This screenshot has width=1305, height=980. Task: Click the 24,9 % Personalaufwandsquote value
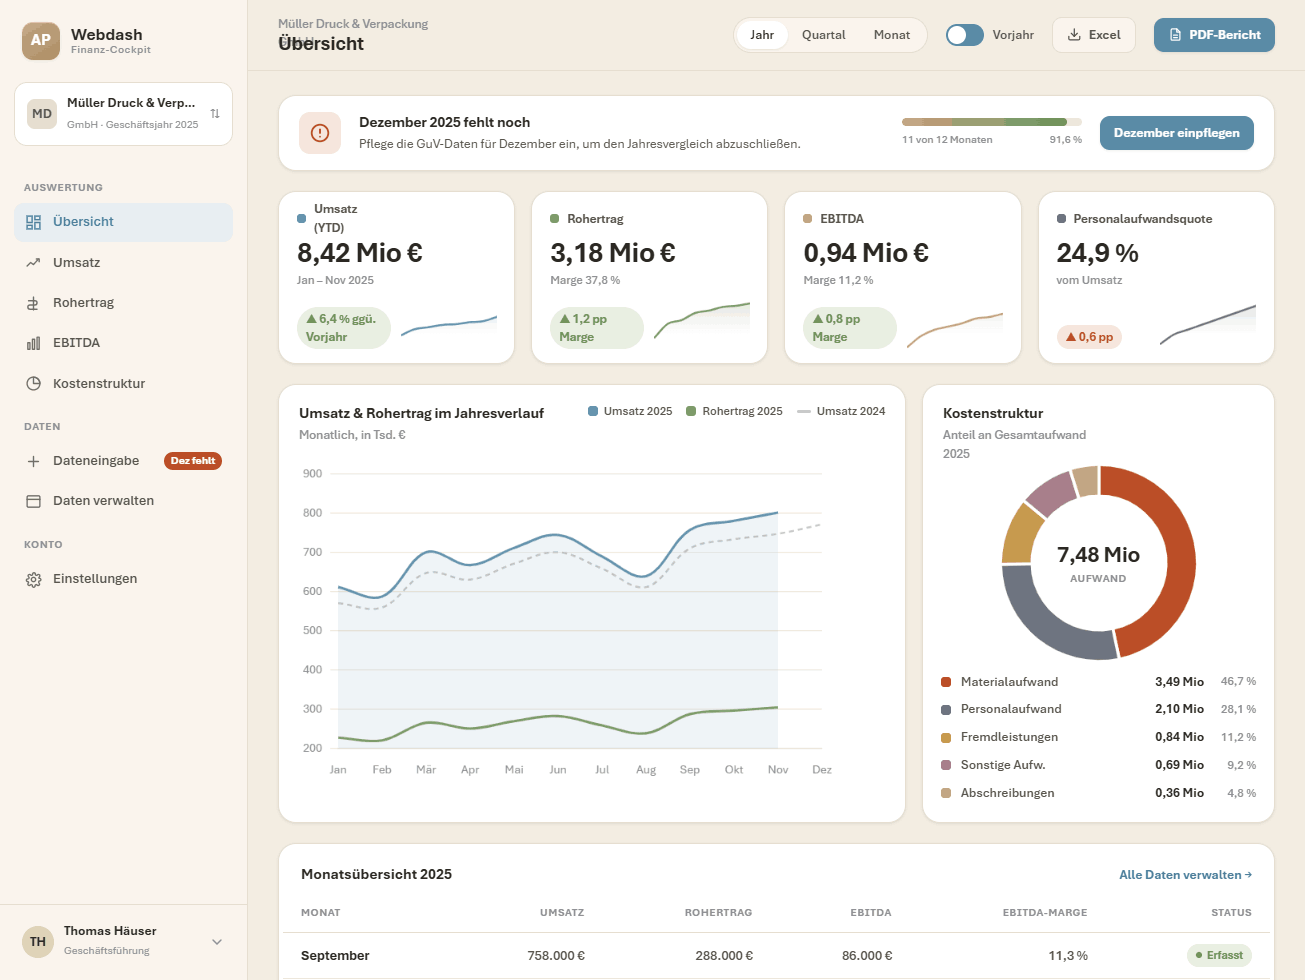point(1097,253)
